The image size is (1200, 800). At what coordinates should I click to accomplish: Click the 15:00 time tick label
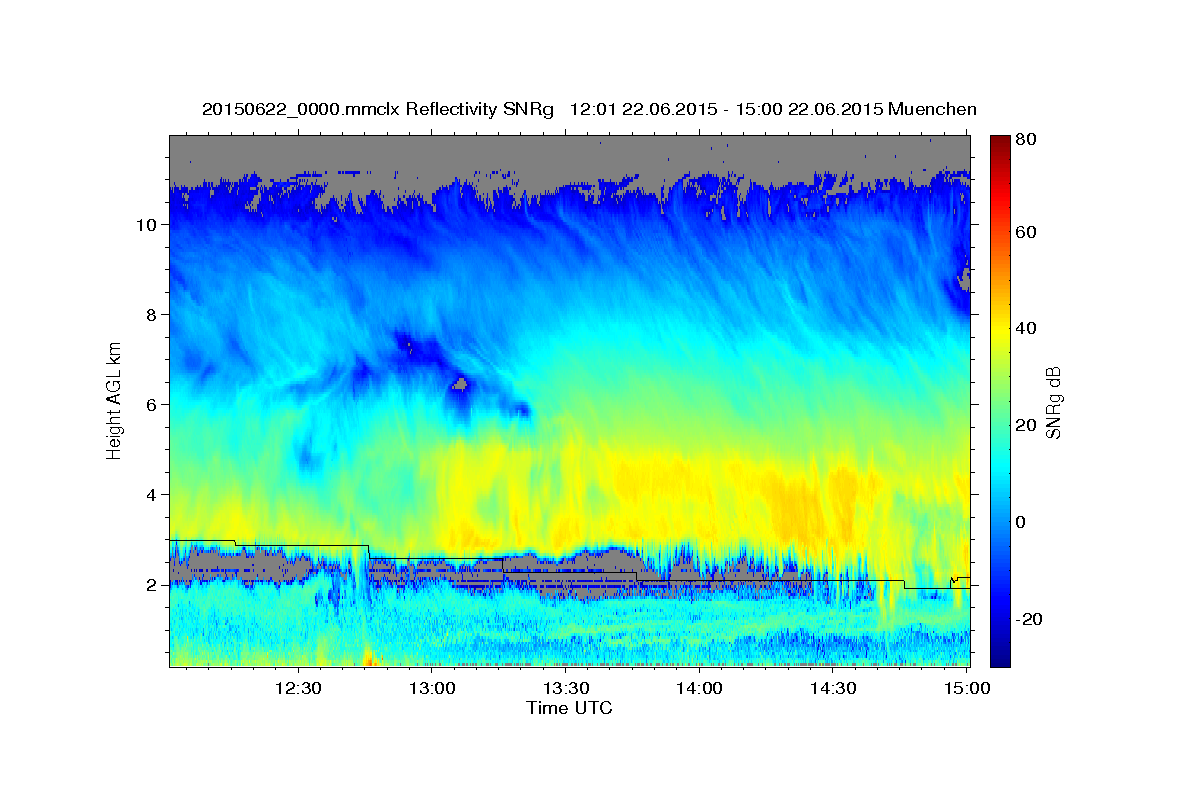pos(967,689)
